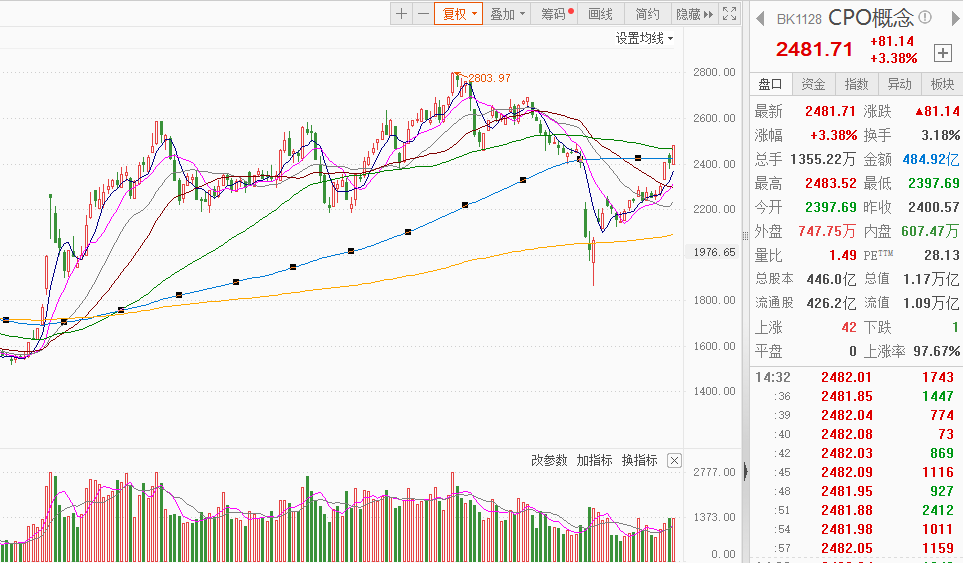Image resolution: width=963 pixels, height=563 pixels.
Task: Add CPO概念 to watchlist with plus box
Action: (x=942, y=53)
